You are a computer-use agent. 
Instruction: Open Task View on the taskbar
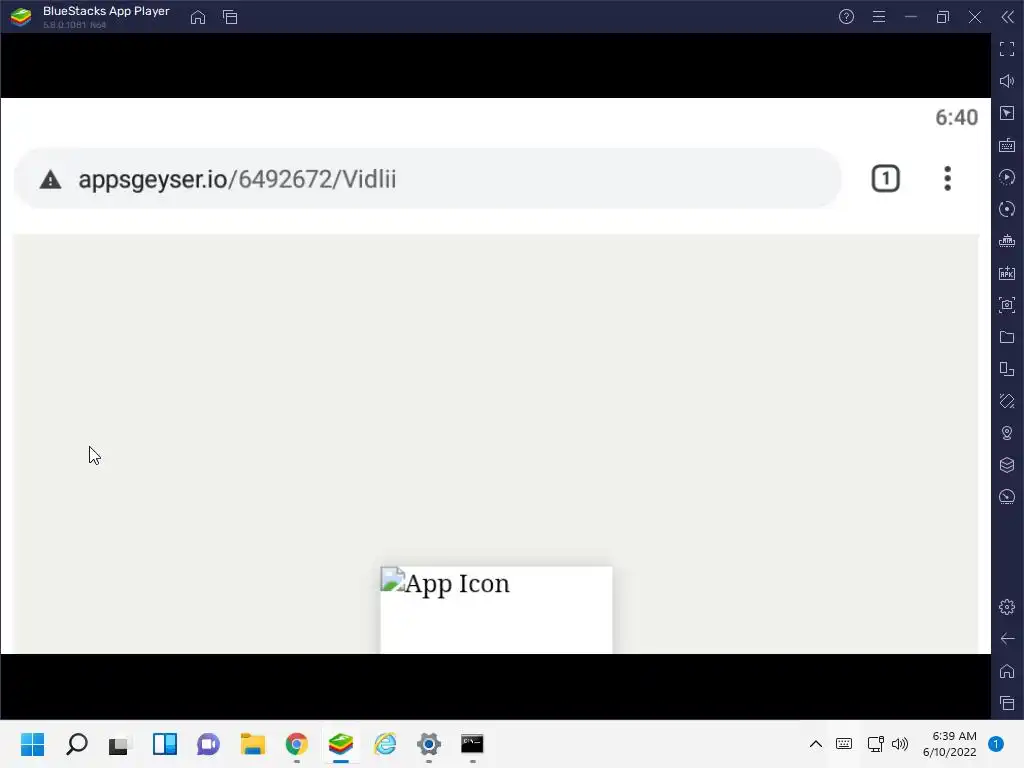[x=120, y=744]
